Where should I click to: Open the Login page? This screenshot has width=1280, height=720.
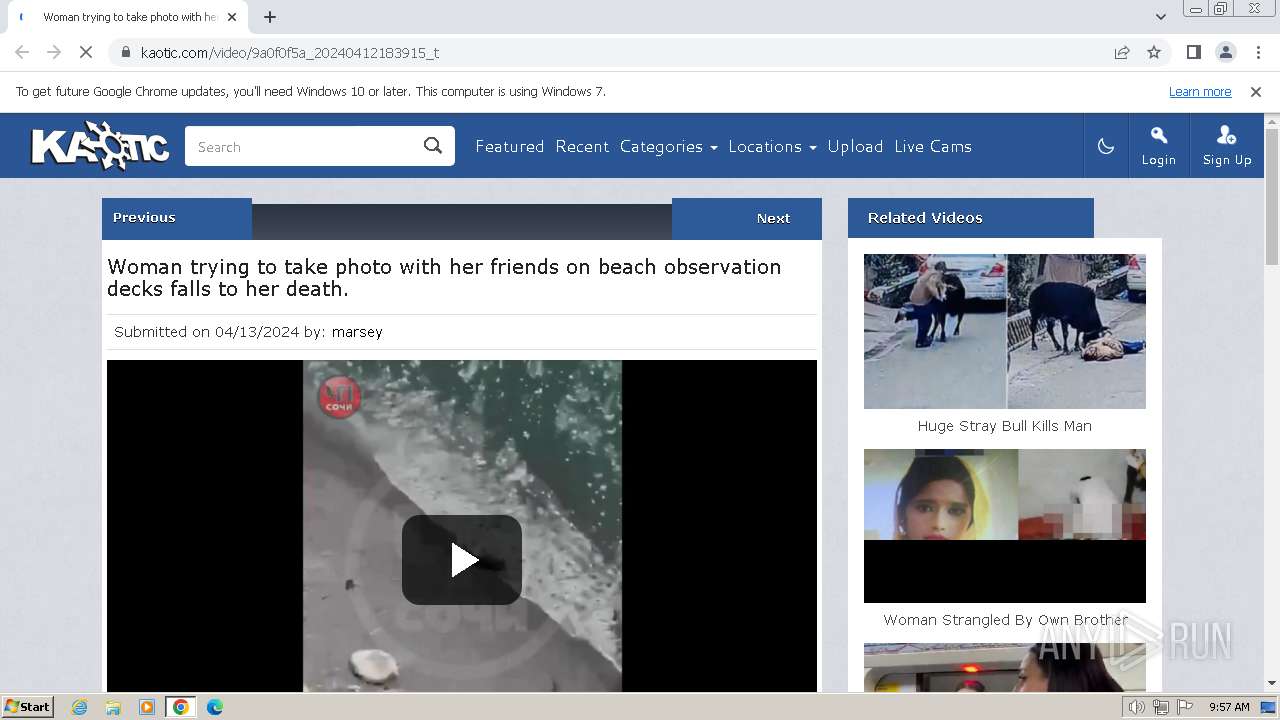1158,146
